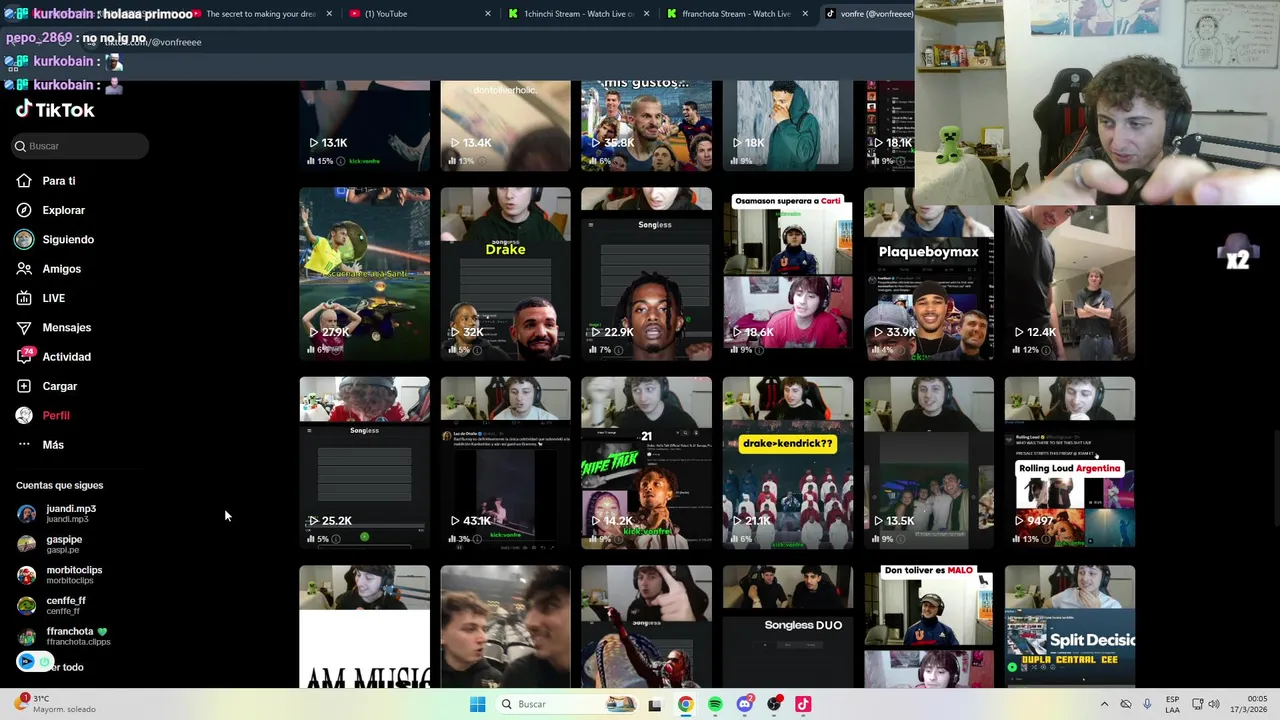1280x720 pixels.
Task: Open the video with 13.5K views
Action: click(x=929, y=462)
